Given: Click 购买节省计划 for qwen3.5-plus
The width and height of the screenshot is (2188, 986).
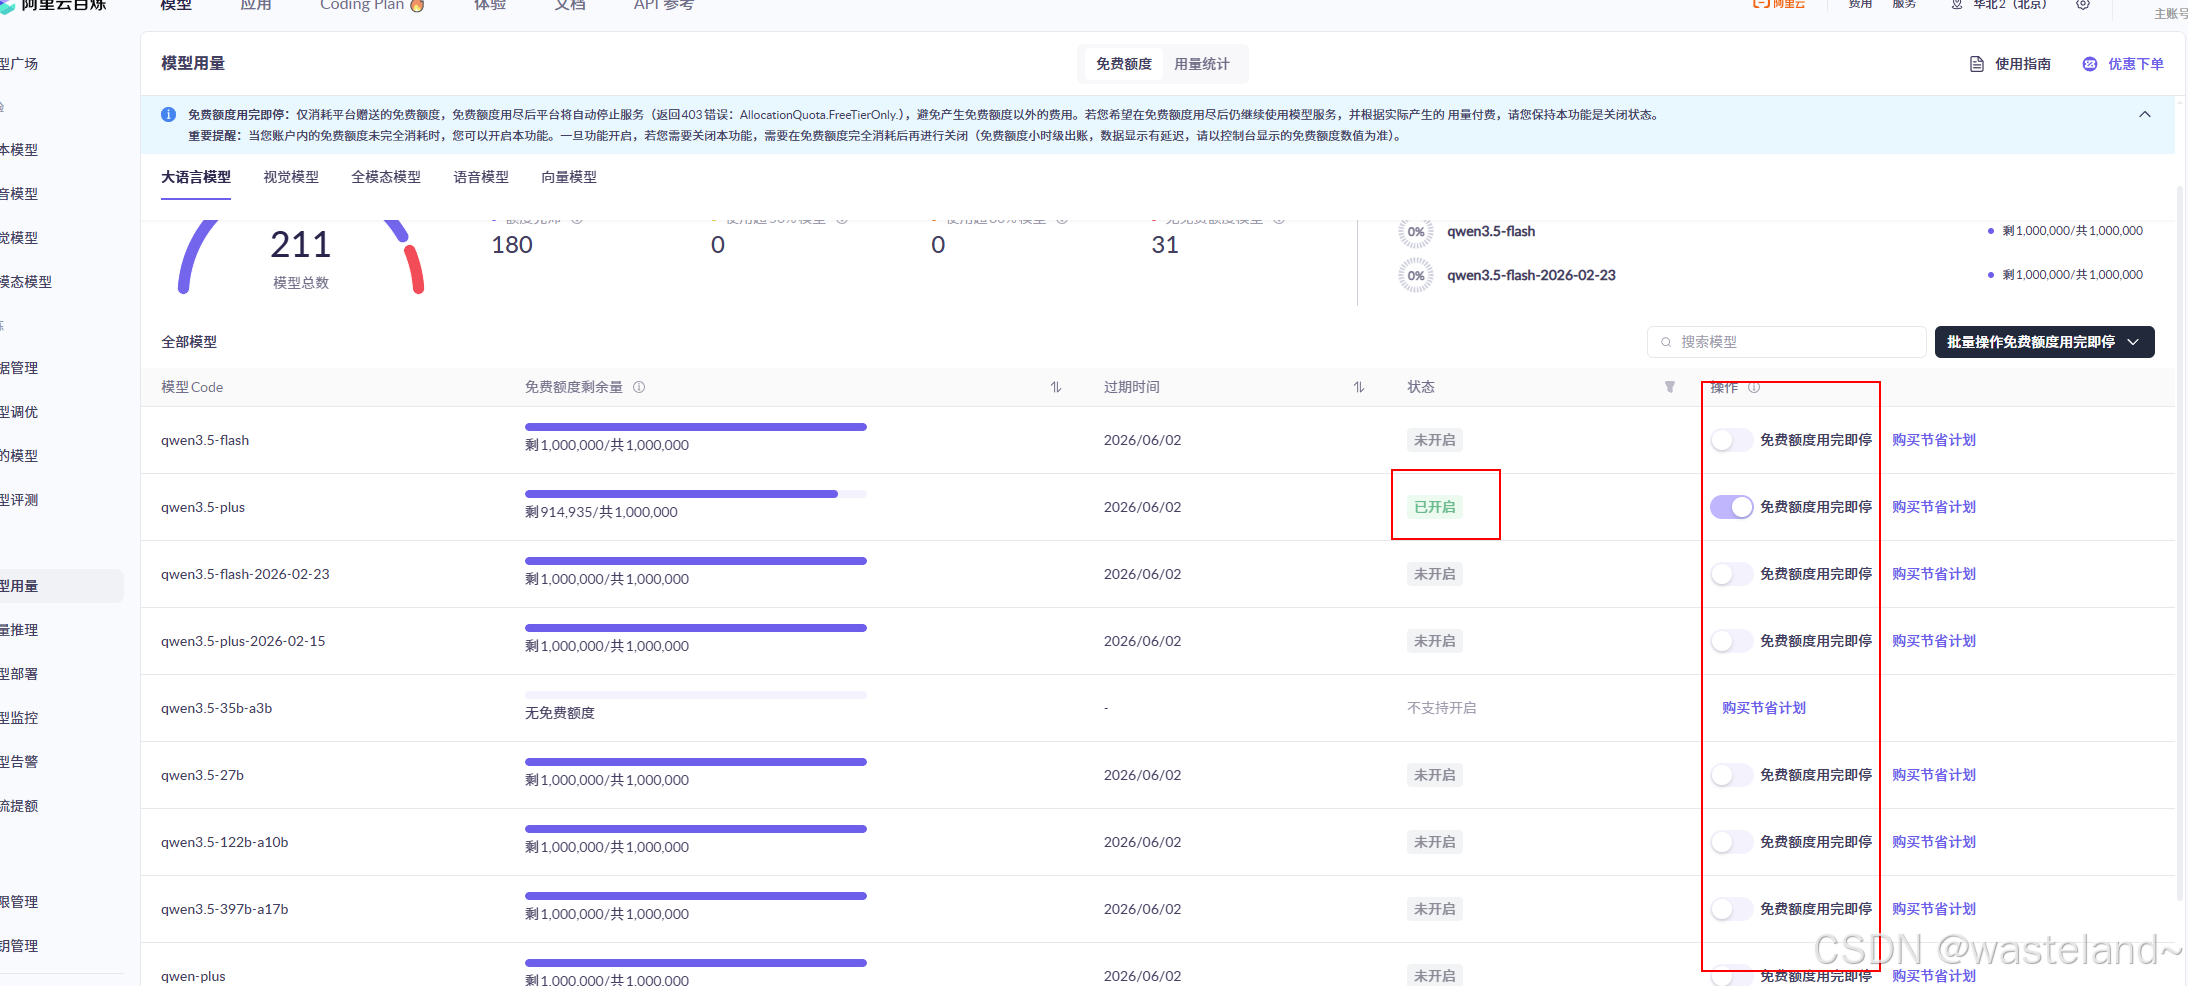Looking at the screenshot, I should pos(1934,507).
